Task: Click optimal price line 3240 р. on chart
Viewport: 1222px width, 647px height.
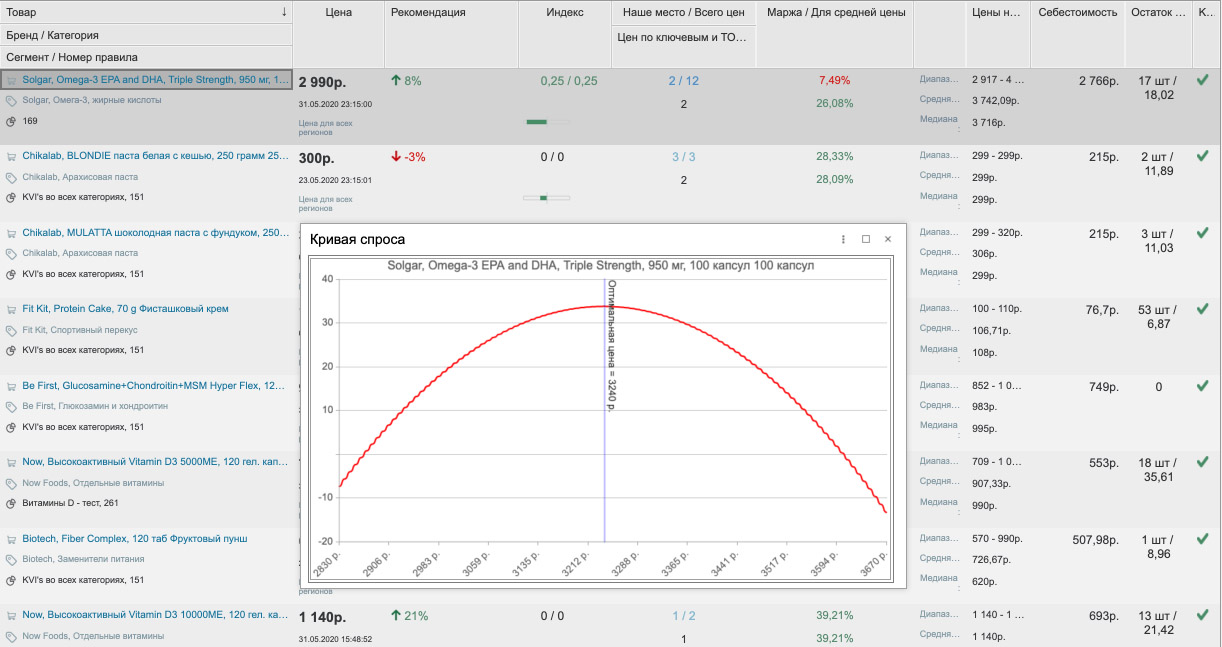Action: pyautogui.click(x=605, y=410)
